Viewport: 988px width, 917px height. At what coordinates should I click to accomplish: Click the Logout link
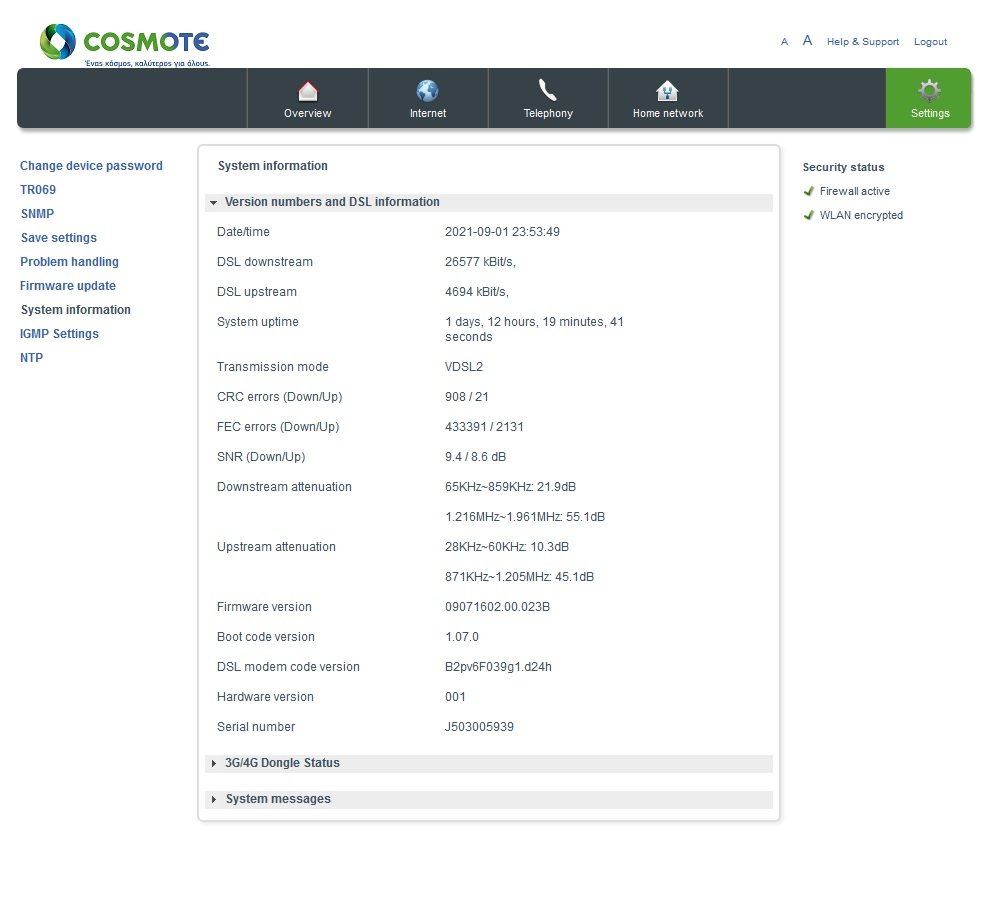click(x=930, y=42)
